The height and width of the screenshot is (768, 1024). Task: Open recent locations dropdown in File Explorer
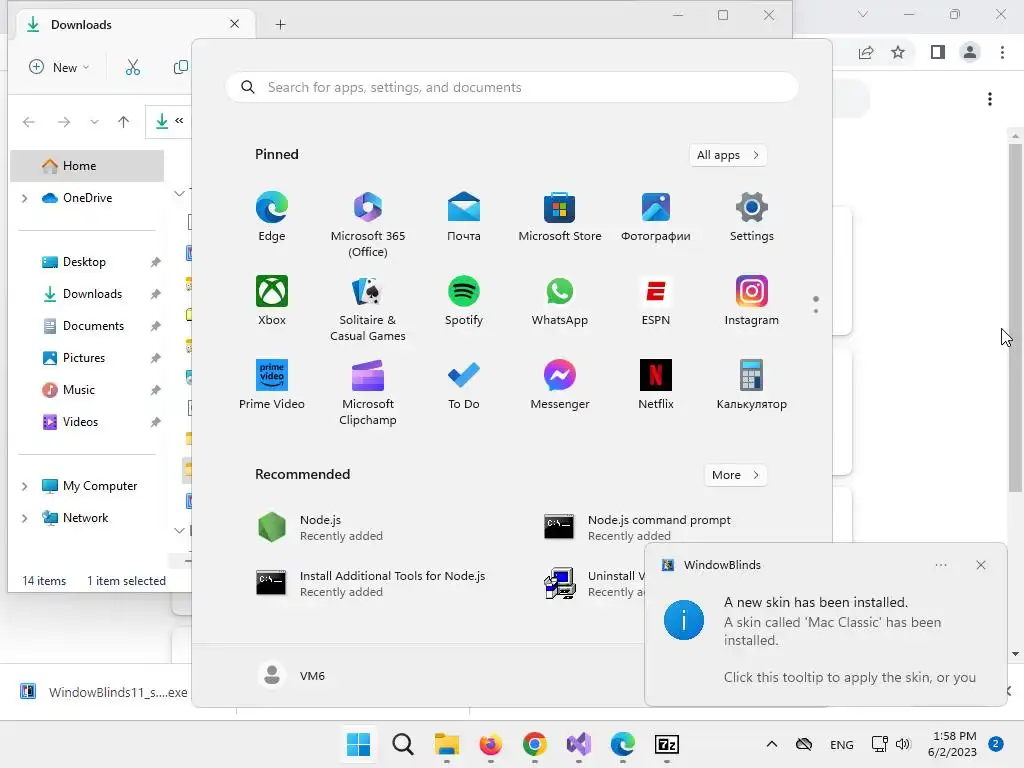pos(94,121)
